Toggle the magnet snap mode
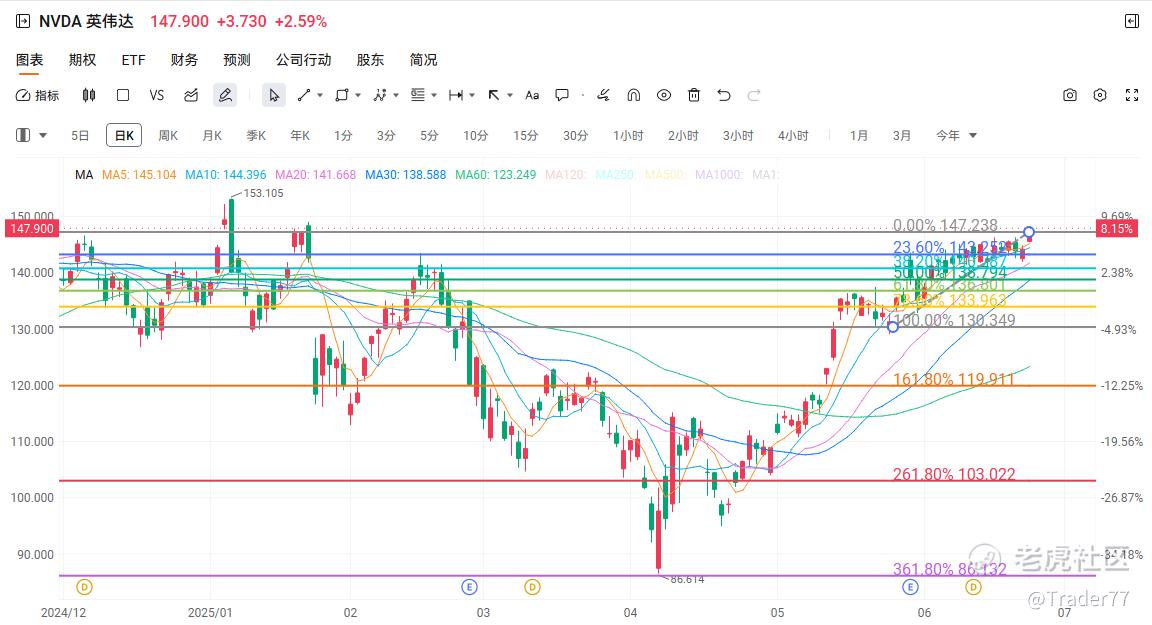1152x625 pixels. tap(633, 95)
